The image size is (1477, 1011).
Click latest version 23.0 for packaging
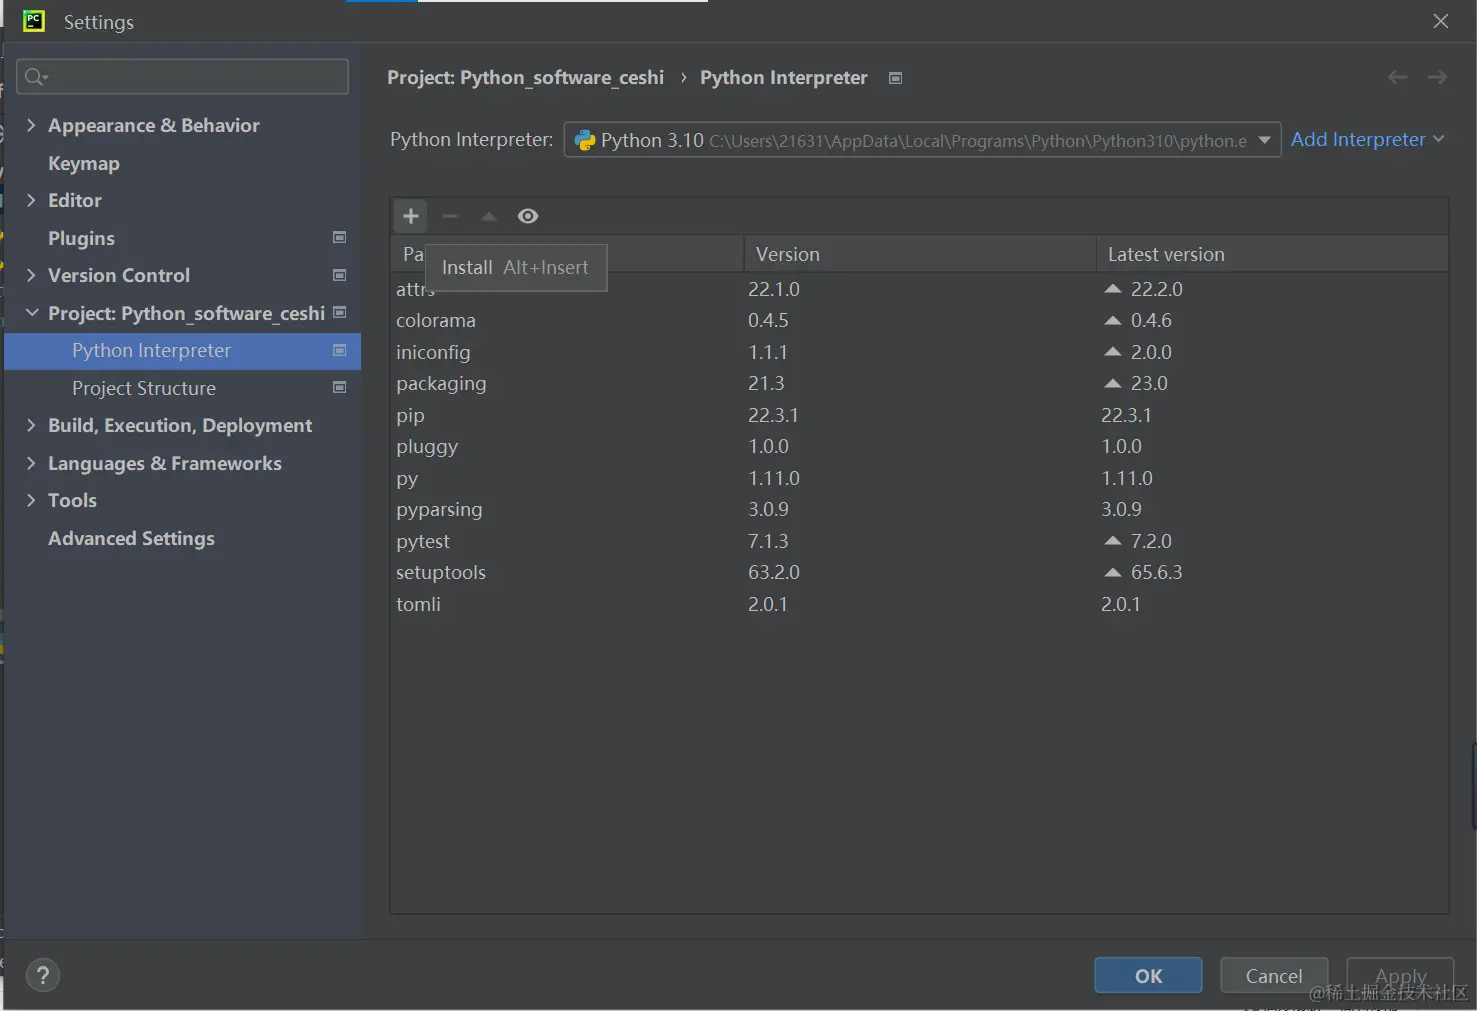click(x=1149, y=383)
